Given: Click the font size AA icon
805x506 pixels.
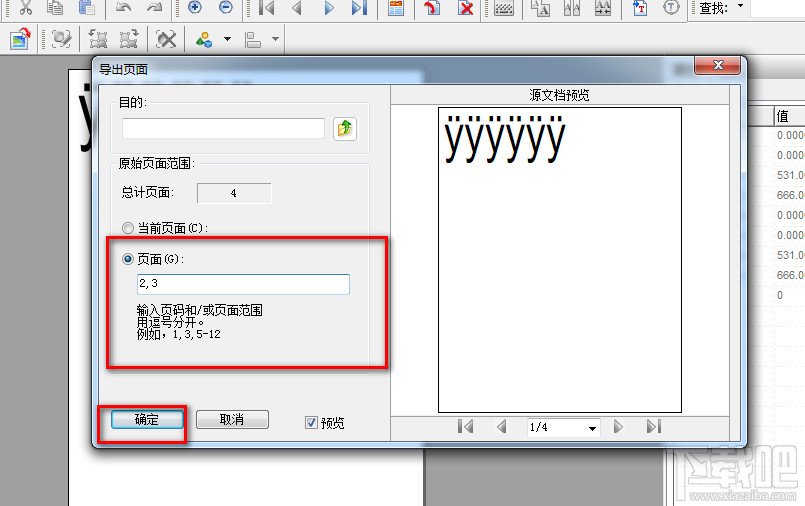Looking at the screenshot, I should click(540, 8).
